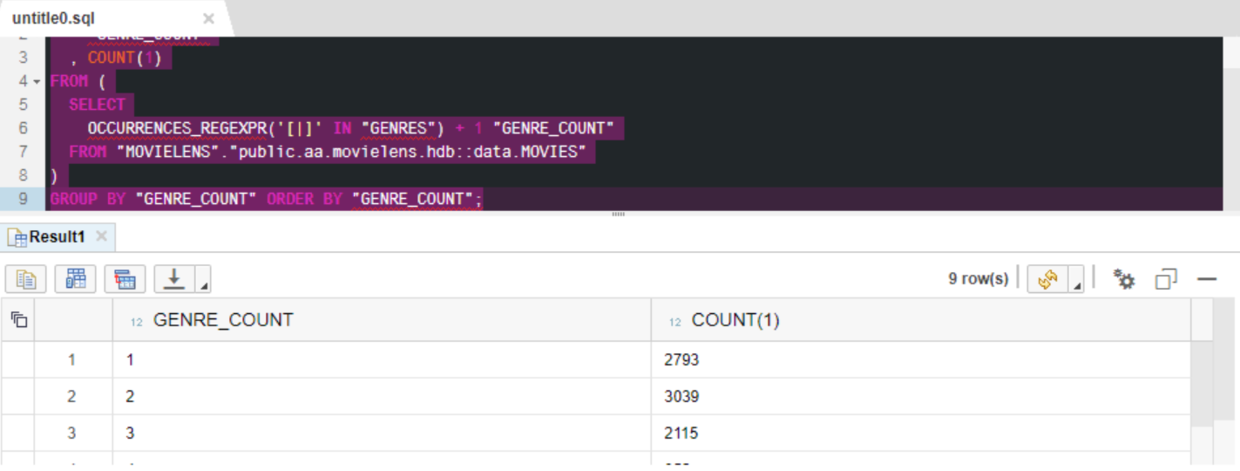The image size is (1240, 471).
Task: Close the Result1 tab
Action: [x=103, y=237]
